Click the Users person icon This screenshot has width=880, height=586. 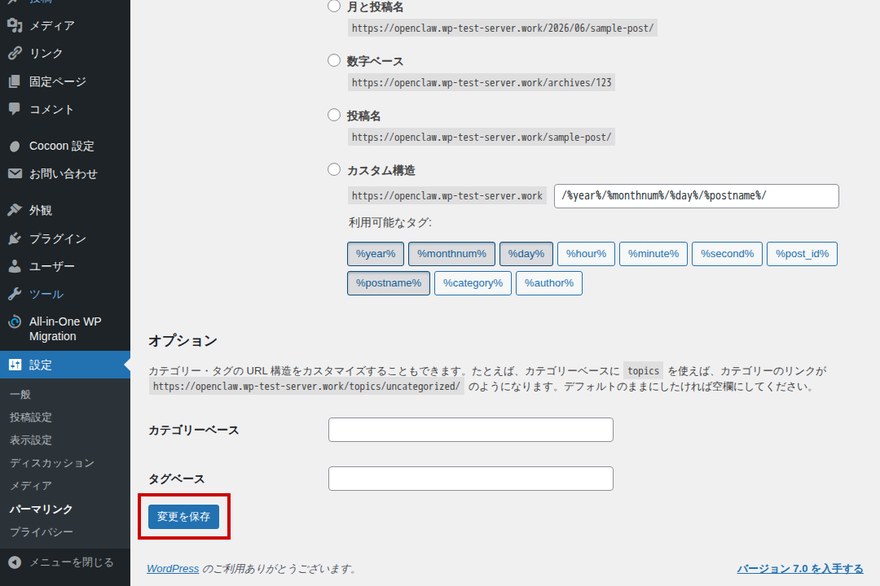[x=15, y=266]
